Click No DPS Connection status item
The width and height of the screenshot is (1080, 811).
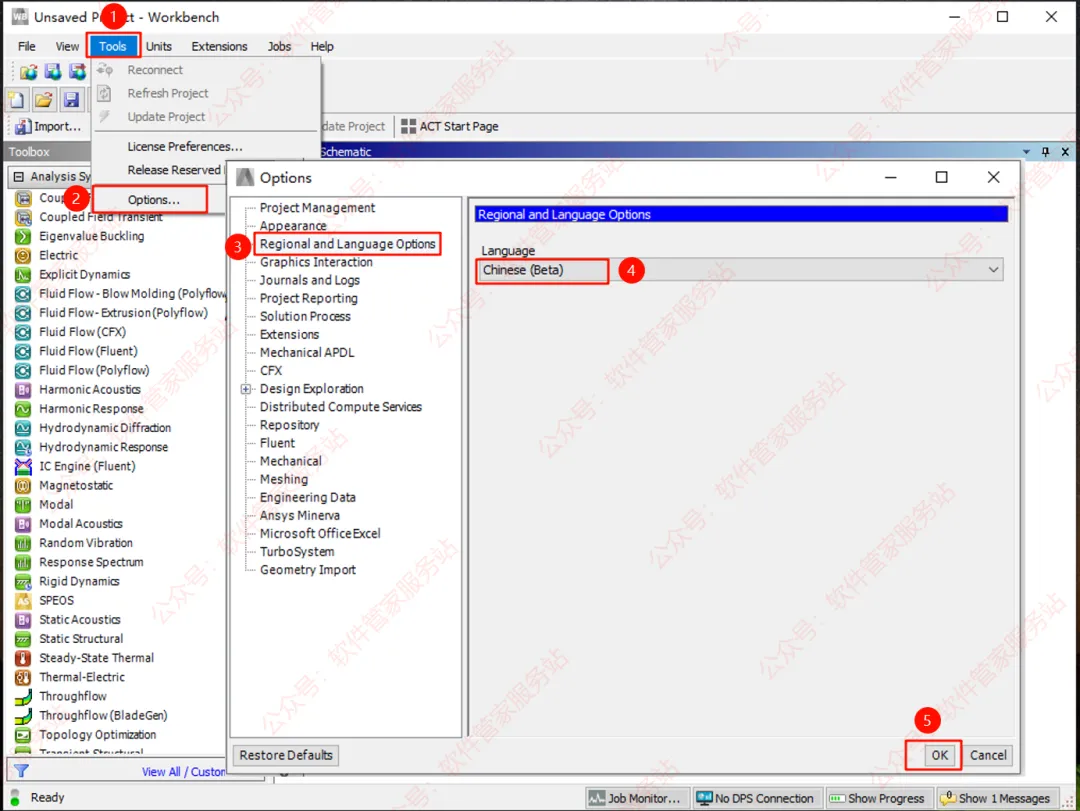tap(756, 799)
